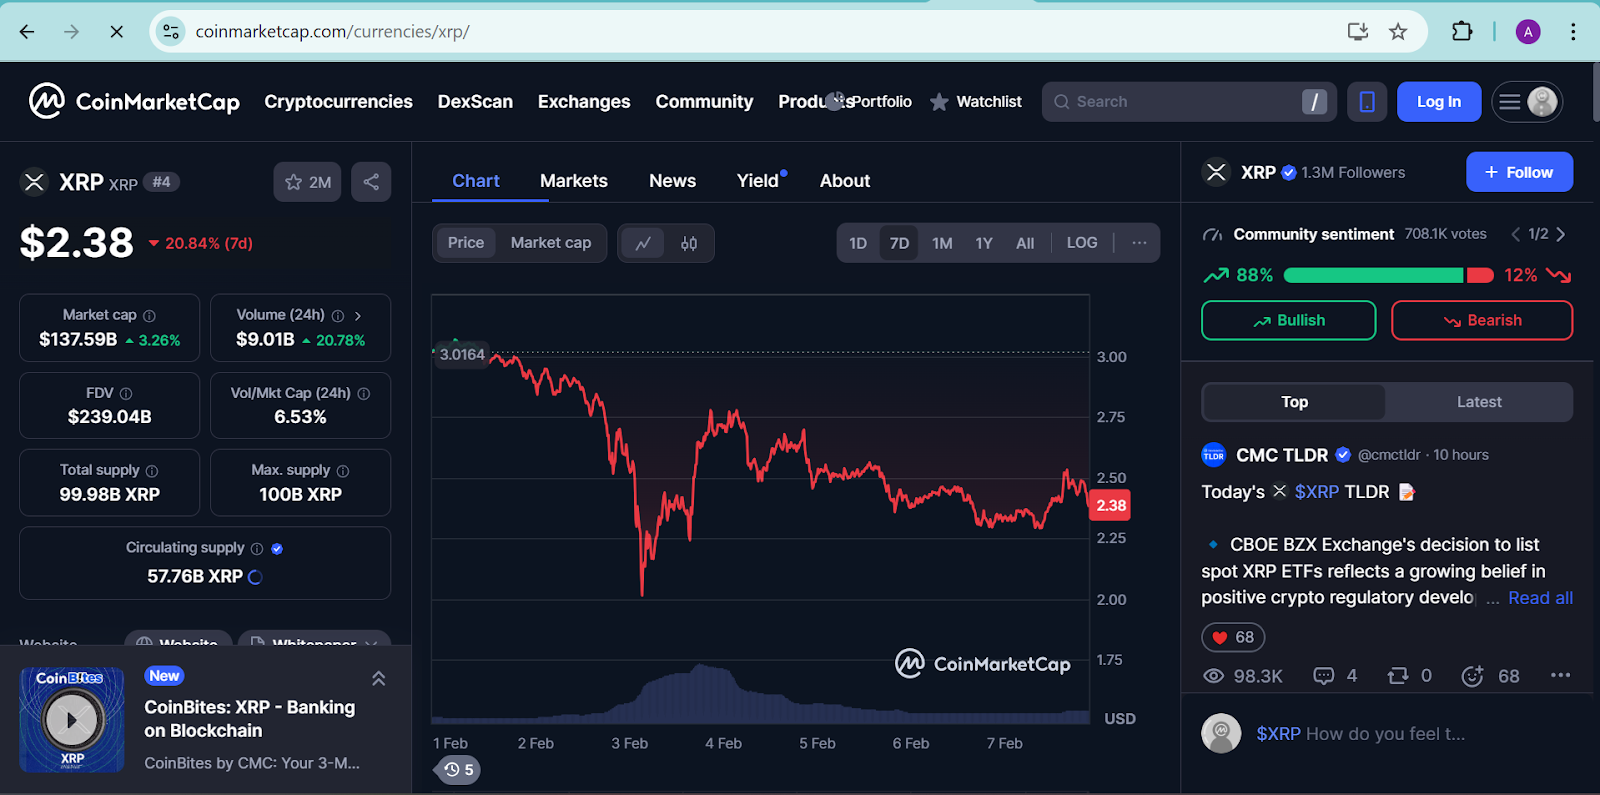Bookmark page with star icon in address bar
This screenshot has width=1600, height=795.
[x=1398, y=32]
